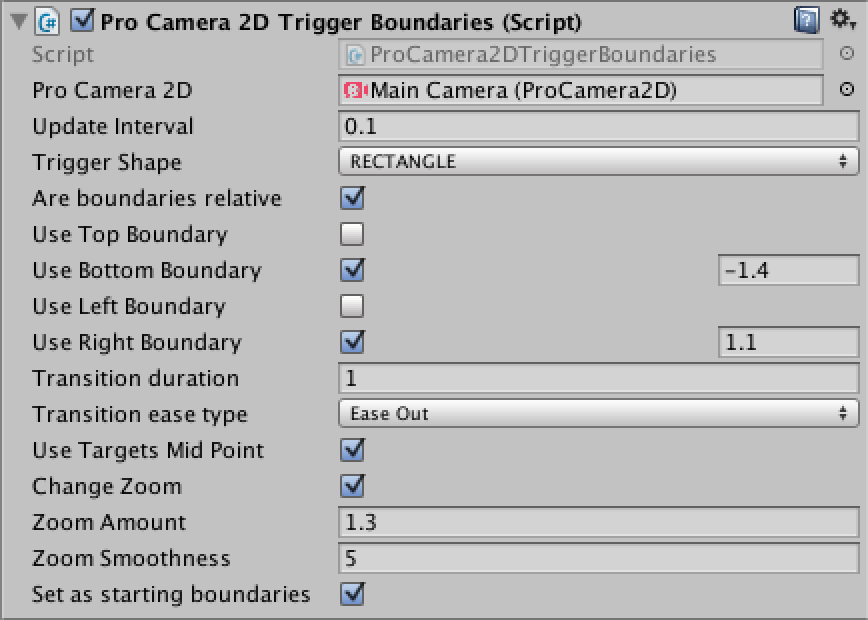Screen dimensions: 868x620
Task: Uncheck Set as starting boundaries
Action: [x=352, y=594]
